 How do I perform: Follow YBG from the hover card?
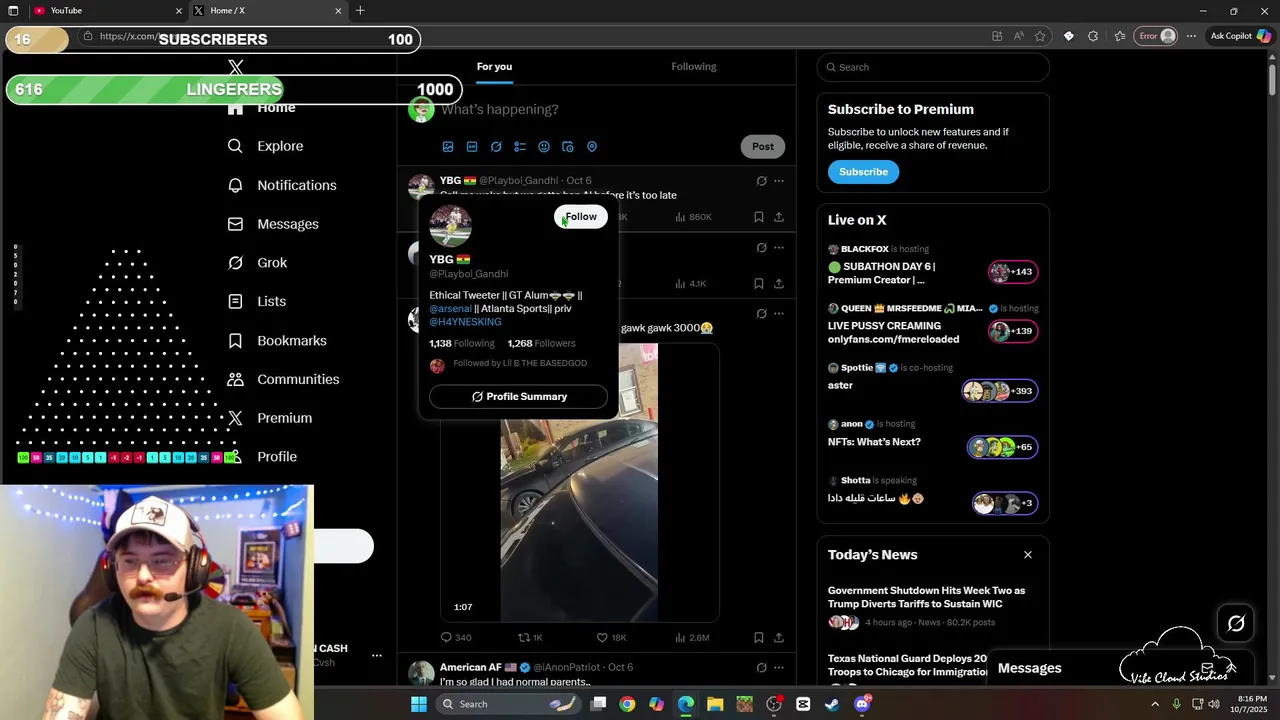pos(581,217)
